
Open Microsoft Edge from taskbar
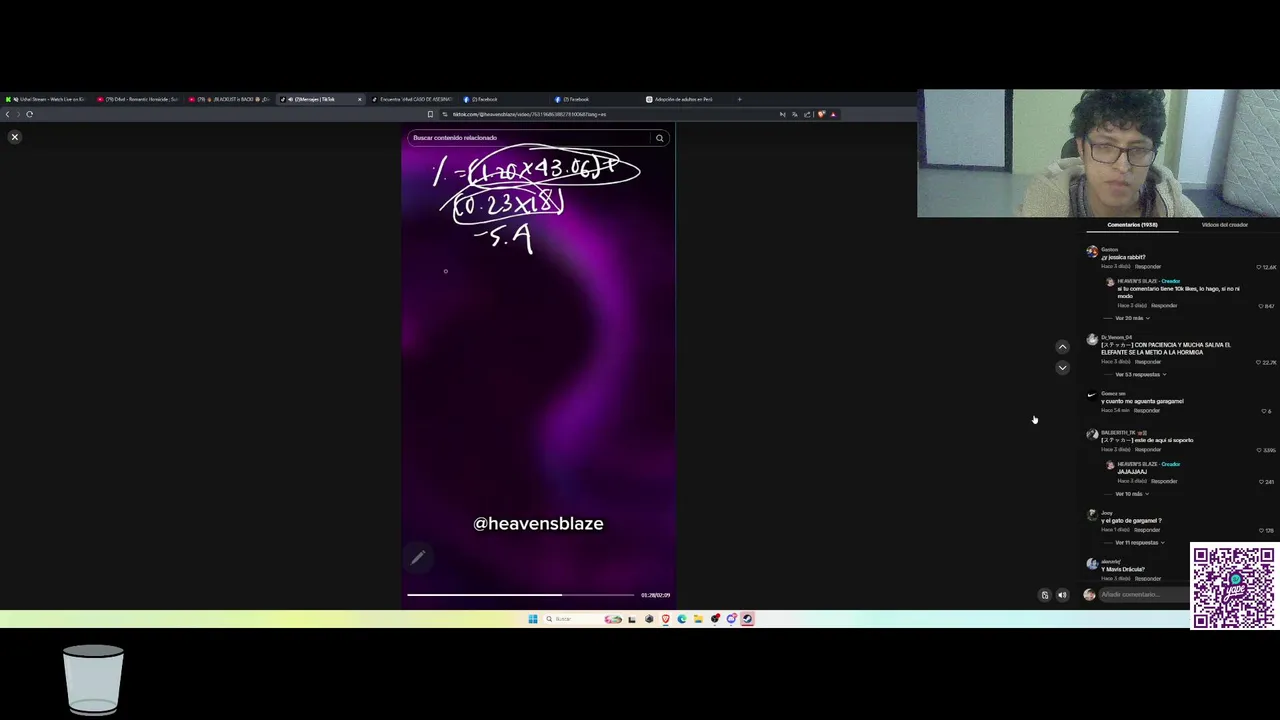[x=682, y=619]
